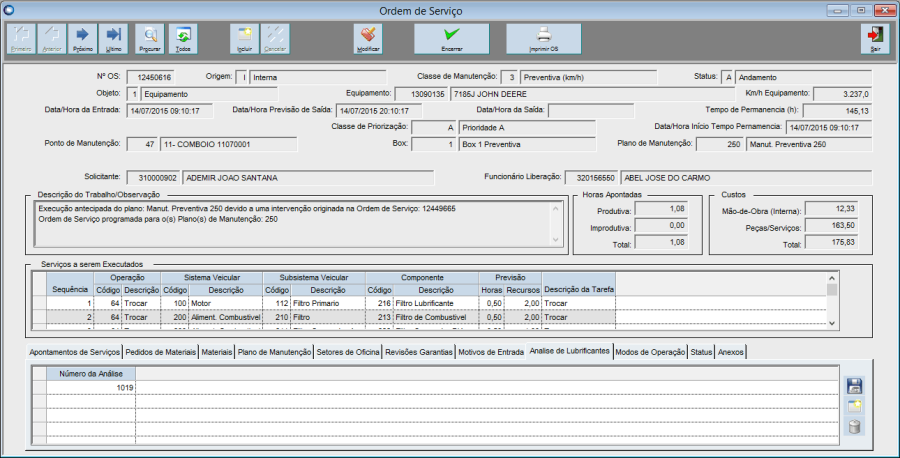Open the Materiais tab
Screen dimensions: 900x458
[x=217, y=352]
